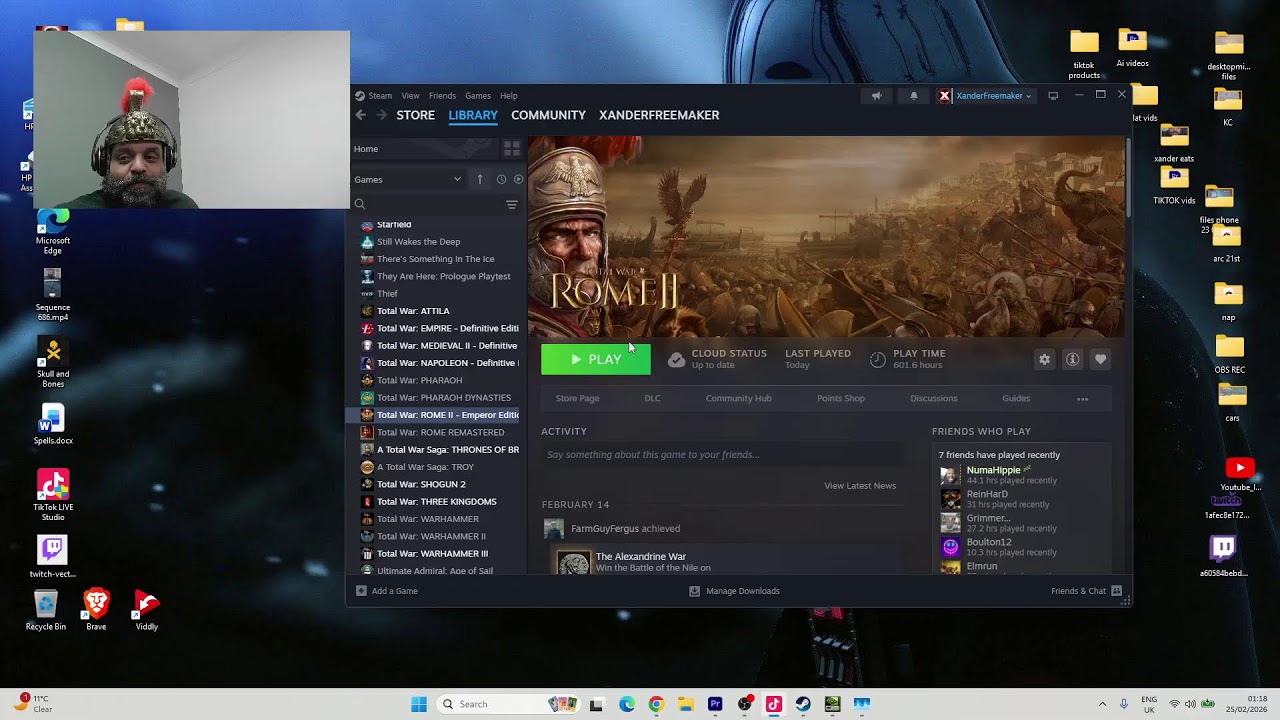Open Manage Downloads
This screenshot has width=1280, height=720.
734,591
